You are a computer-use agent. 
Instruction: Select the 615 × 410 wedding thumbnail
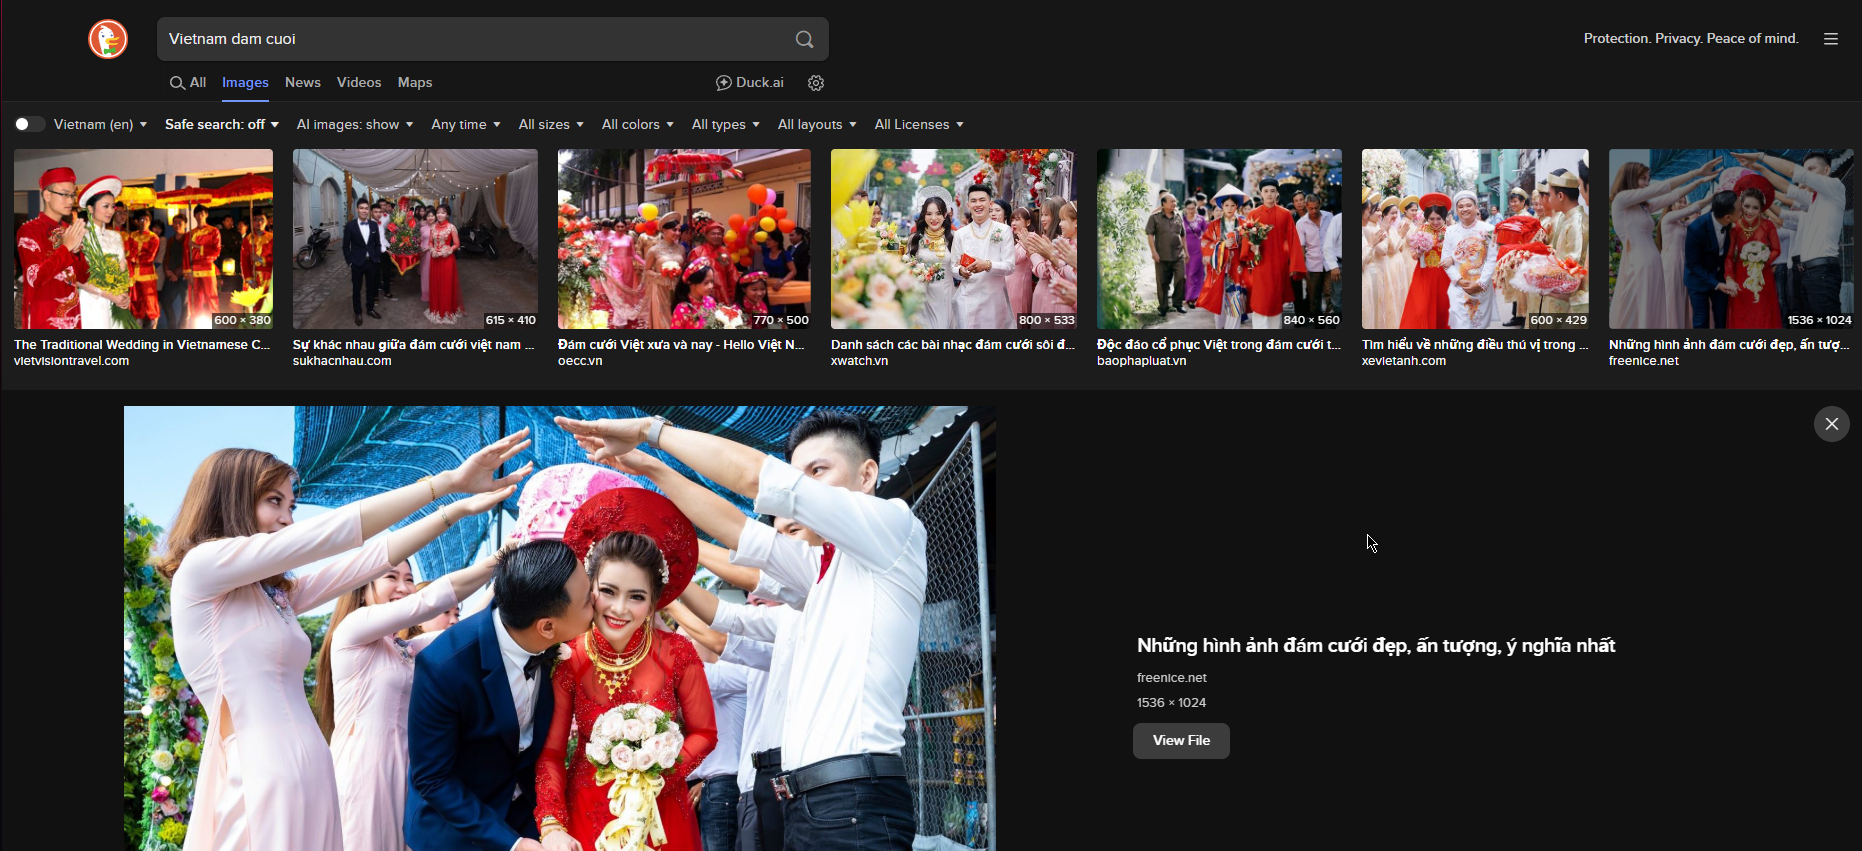pyautogui.click(x=415, y=239)
